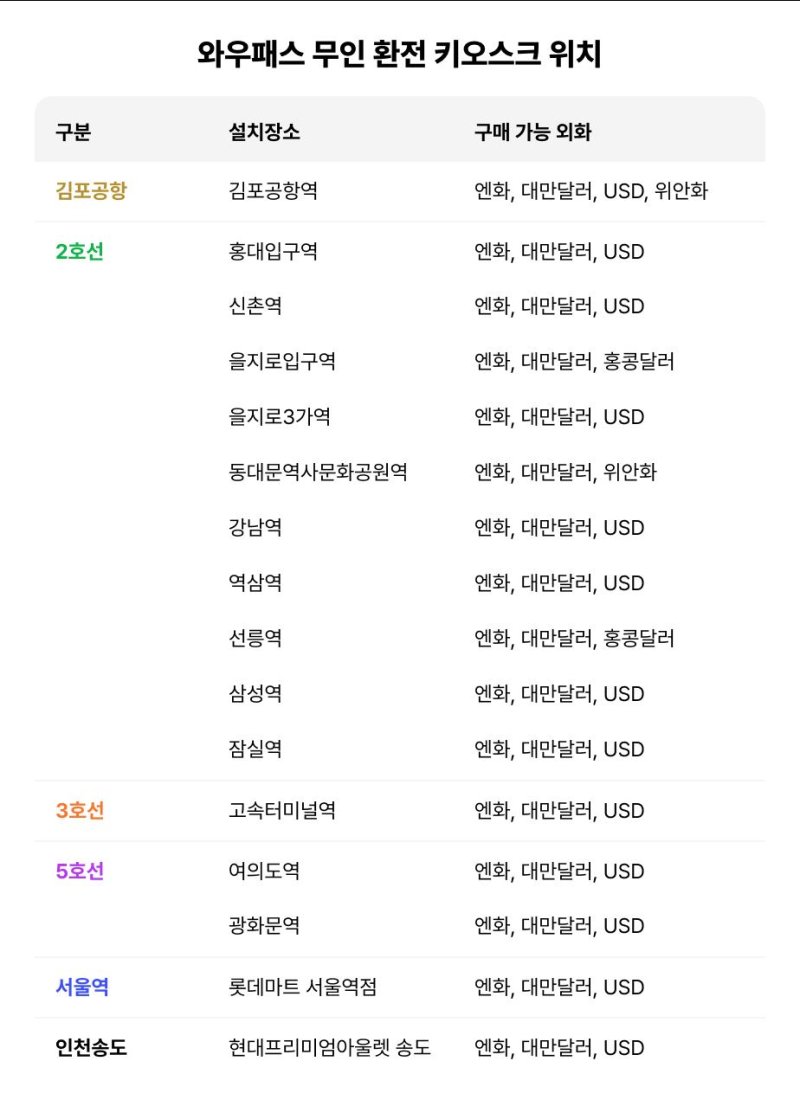Select the 잠실역 location cell

click(255, 749)
